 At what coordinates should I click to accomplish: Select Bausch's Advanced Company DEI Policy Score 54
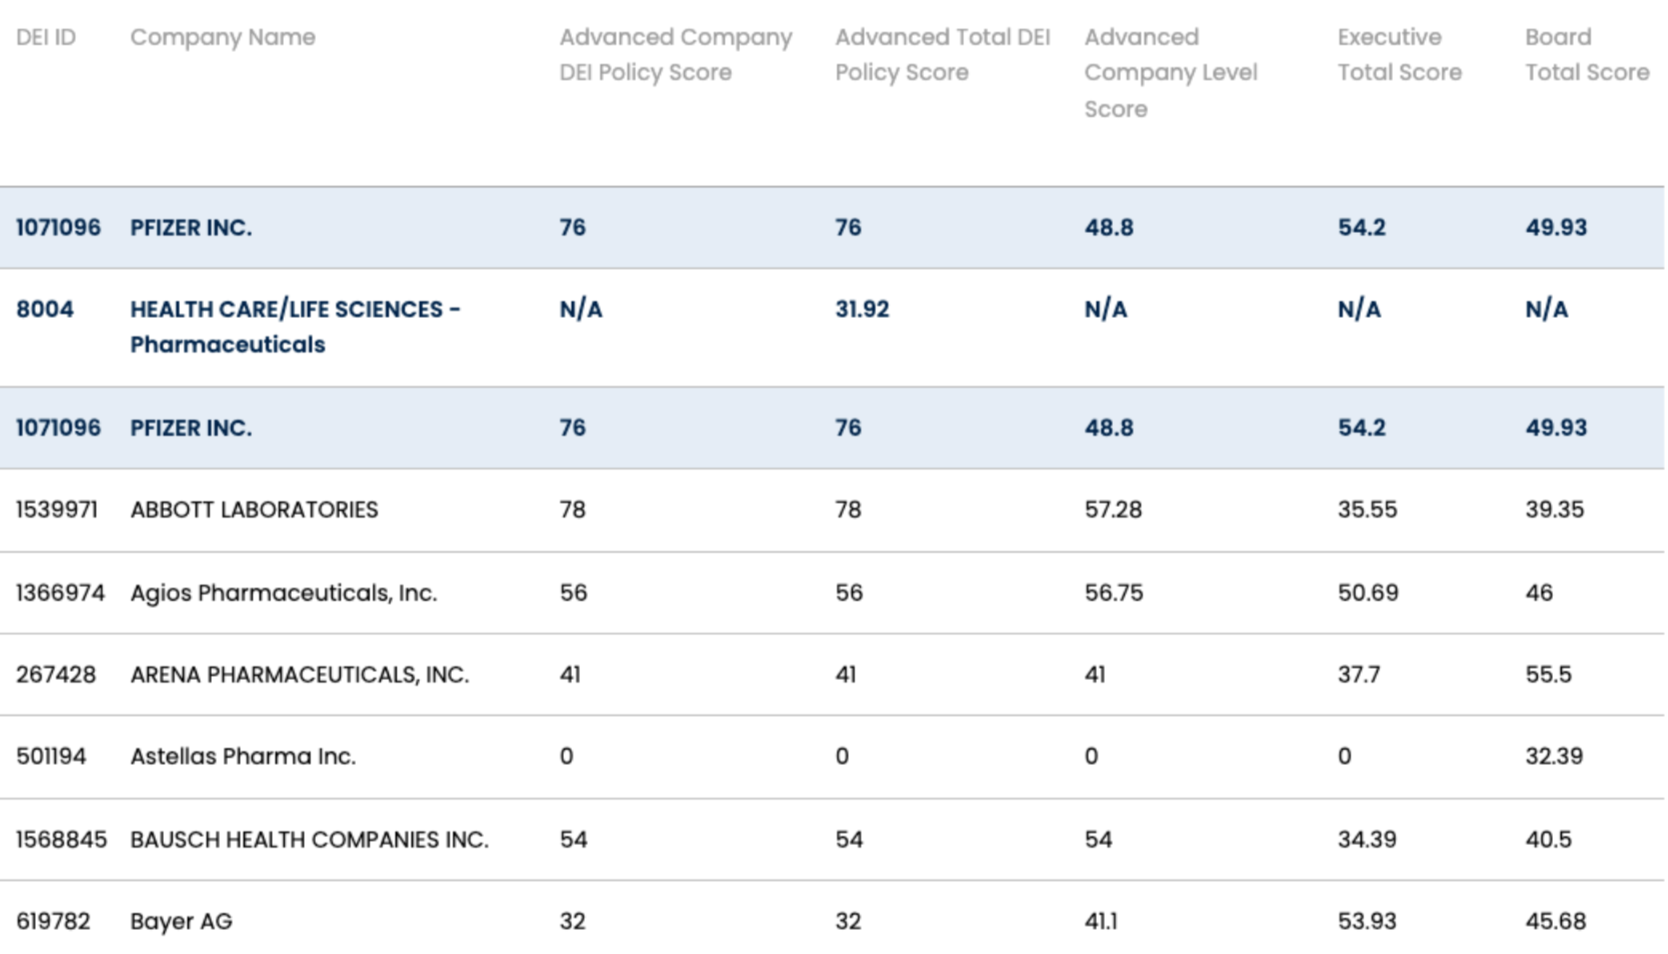click(573, 840)
